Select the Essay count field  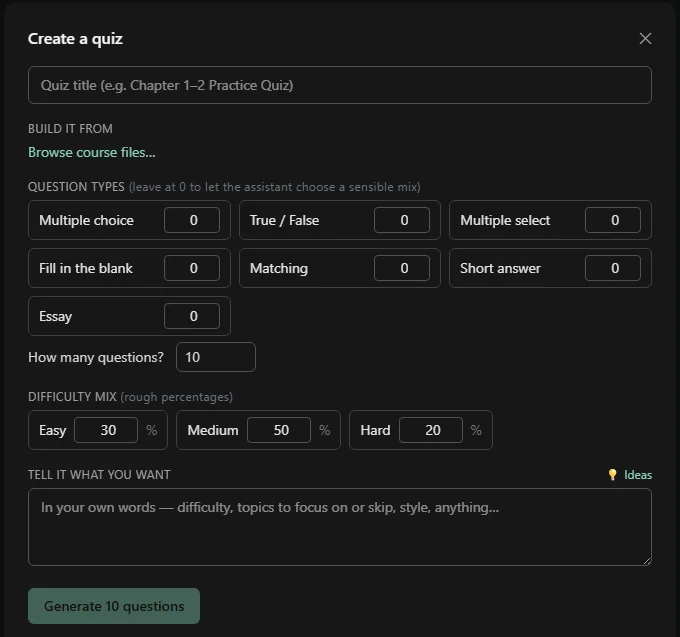click(192, 316)
